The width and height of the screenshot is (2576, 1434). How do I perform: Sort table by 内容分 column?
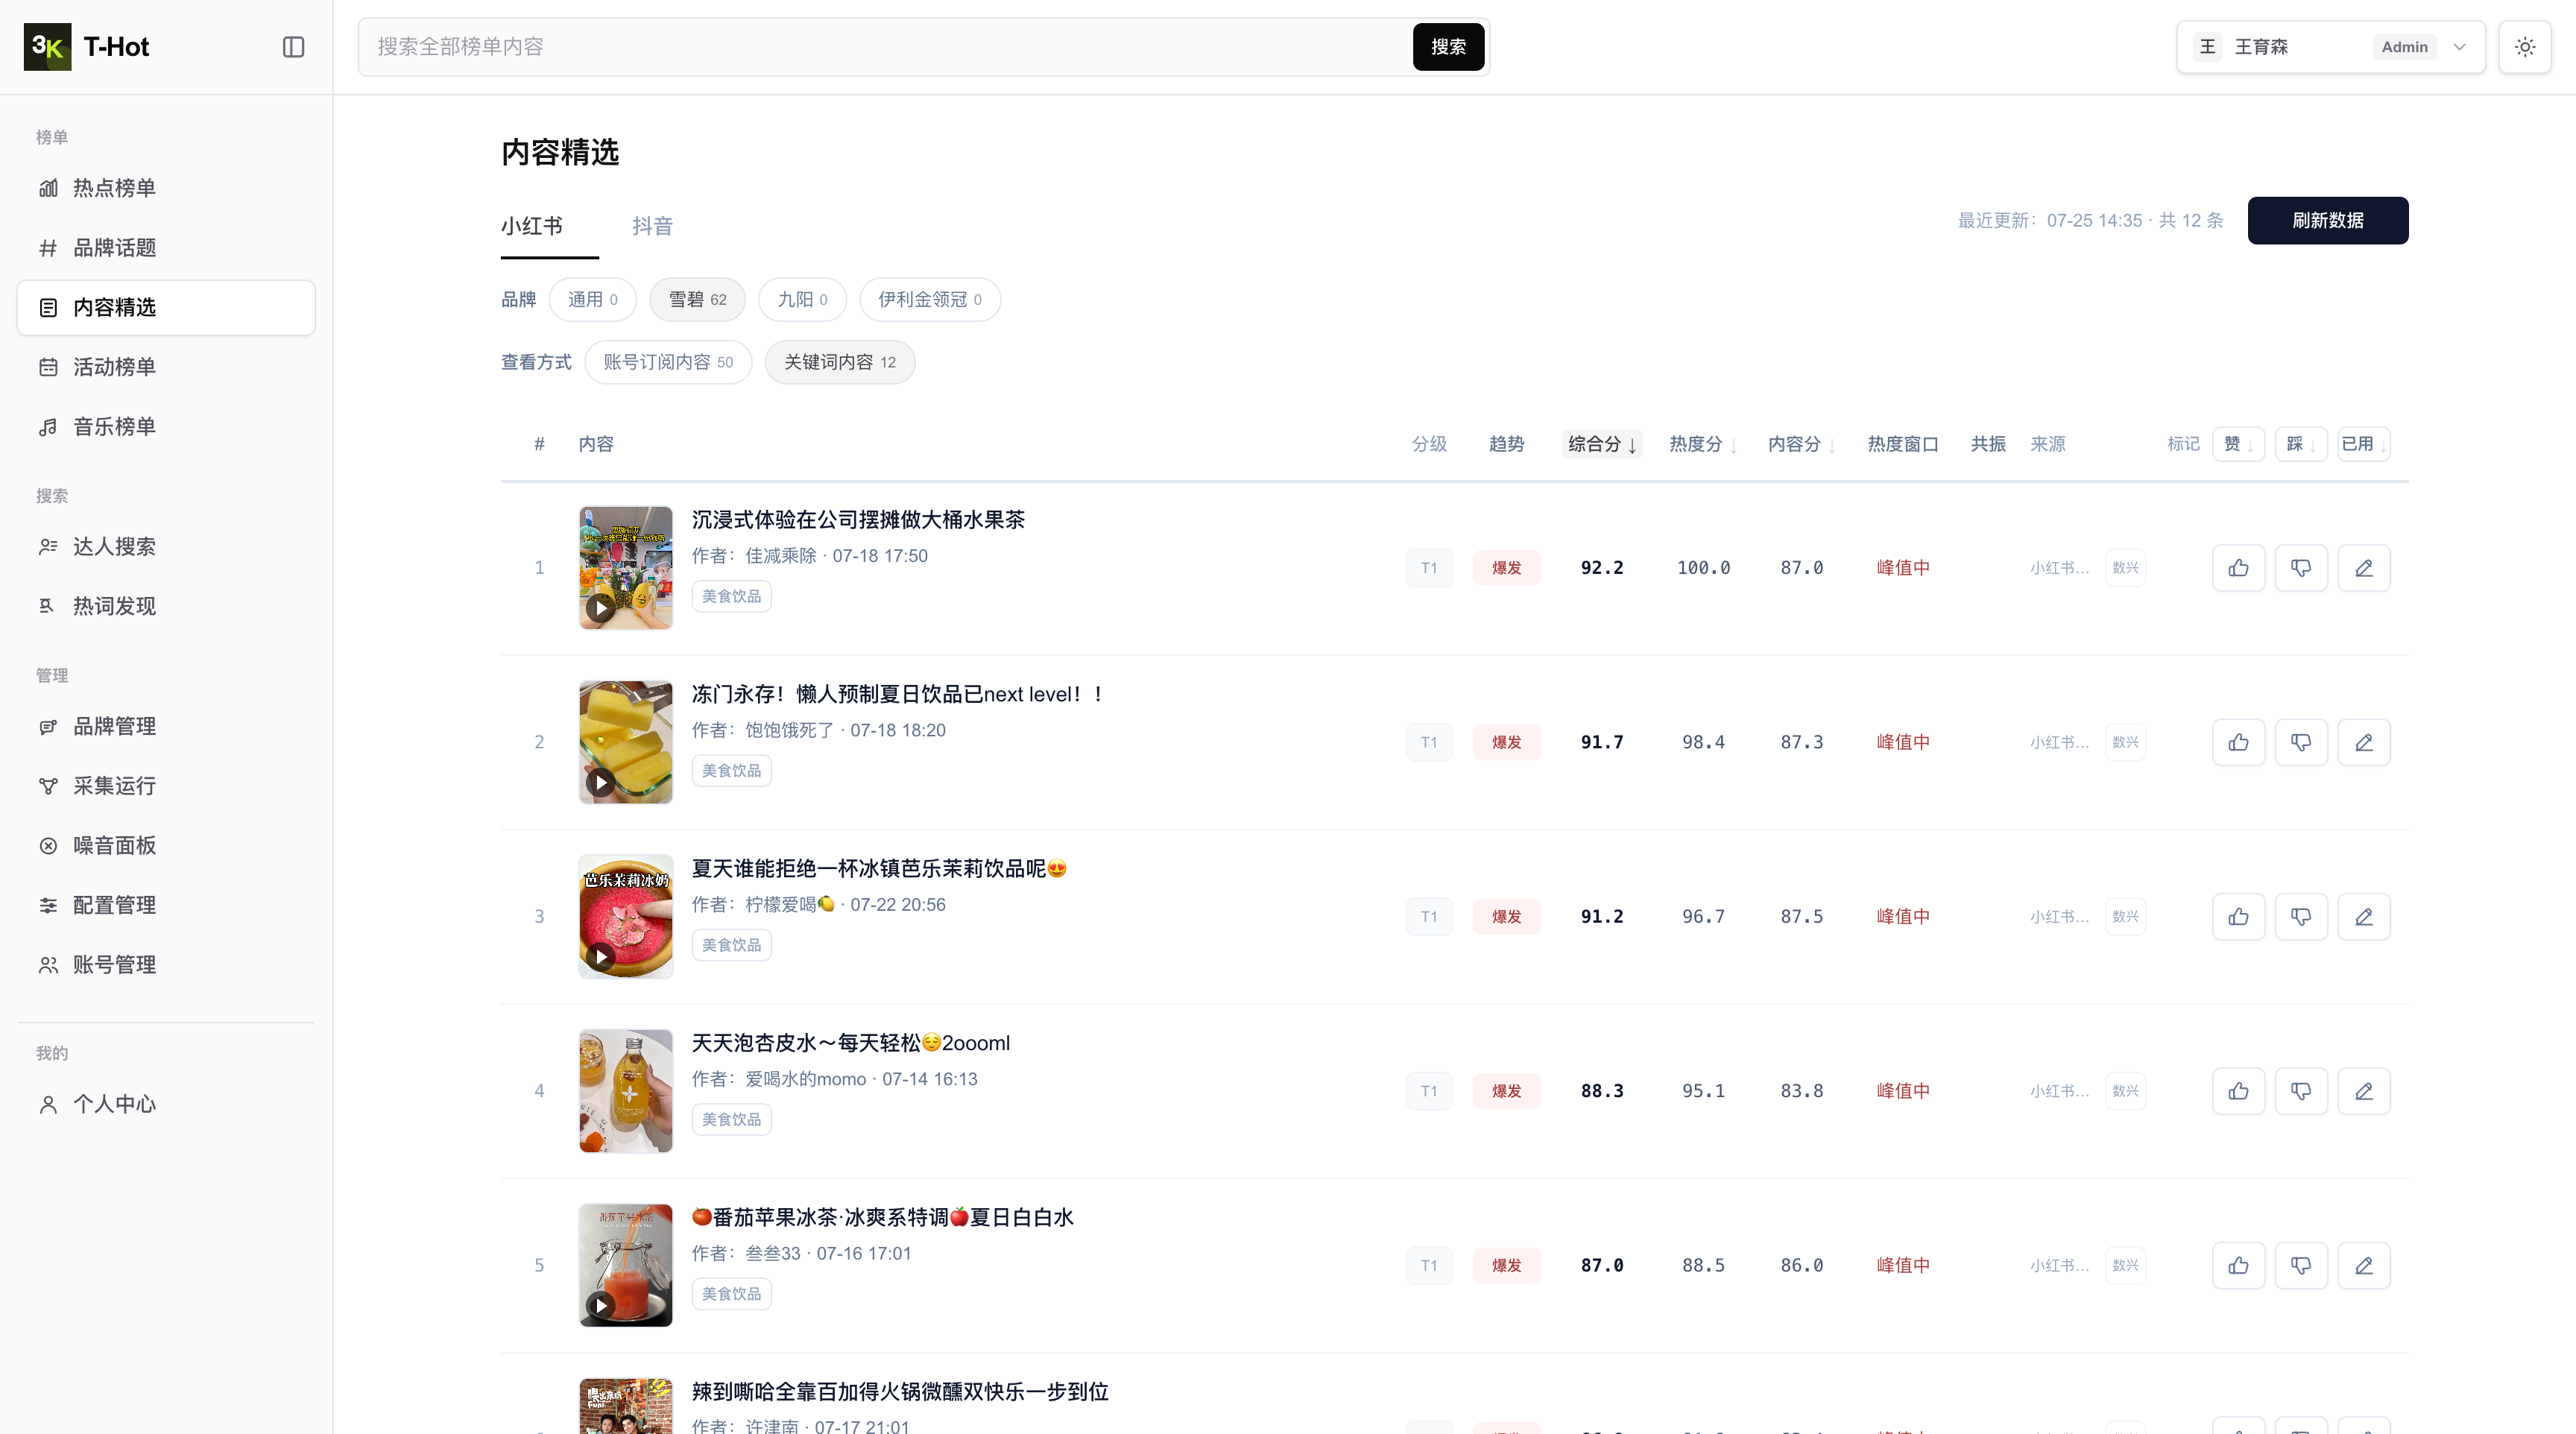click(x=1801, y=444)
